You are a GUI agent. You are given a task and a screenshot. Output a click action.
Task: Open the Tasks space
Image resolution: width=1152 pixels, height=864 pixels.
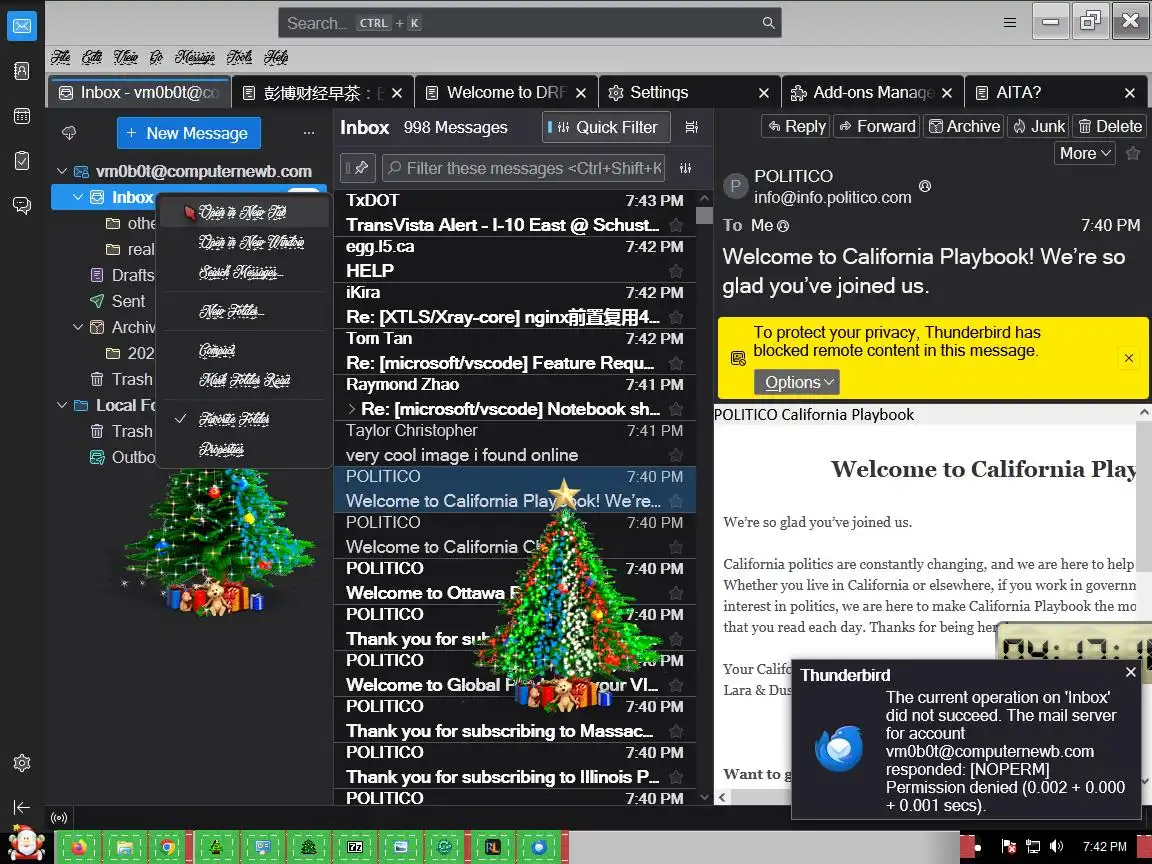22,160
